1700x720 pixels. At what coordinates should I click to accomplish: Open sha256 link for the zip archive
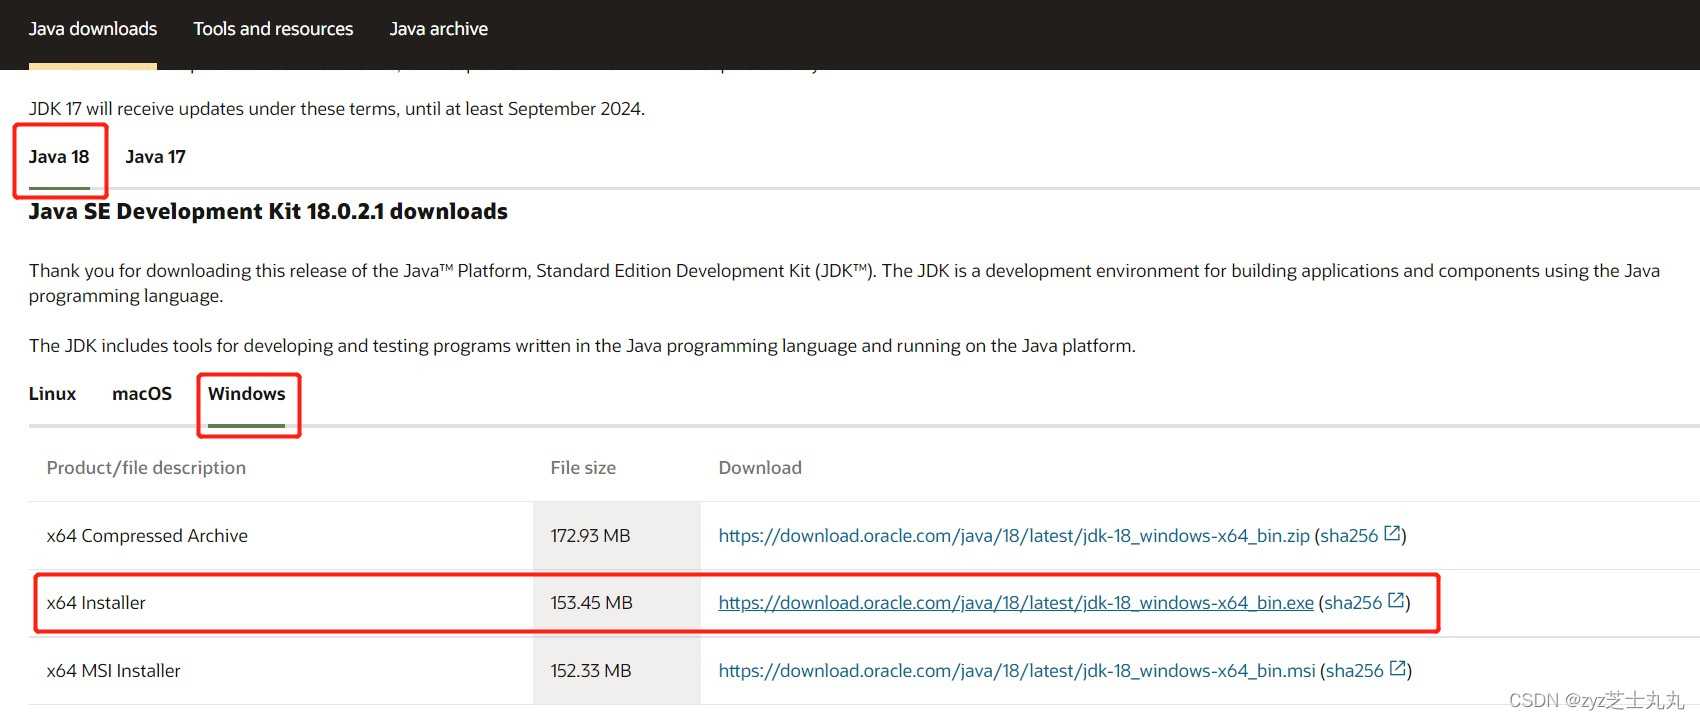[1349, 536]
